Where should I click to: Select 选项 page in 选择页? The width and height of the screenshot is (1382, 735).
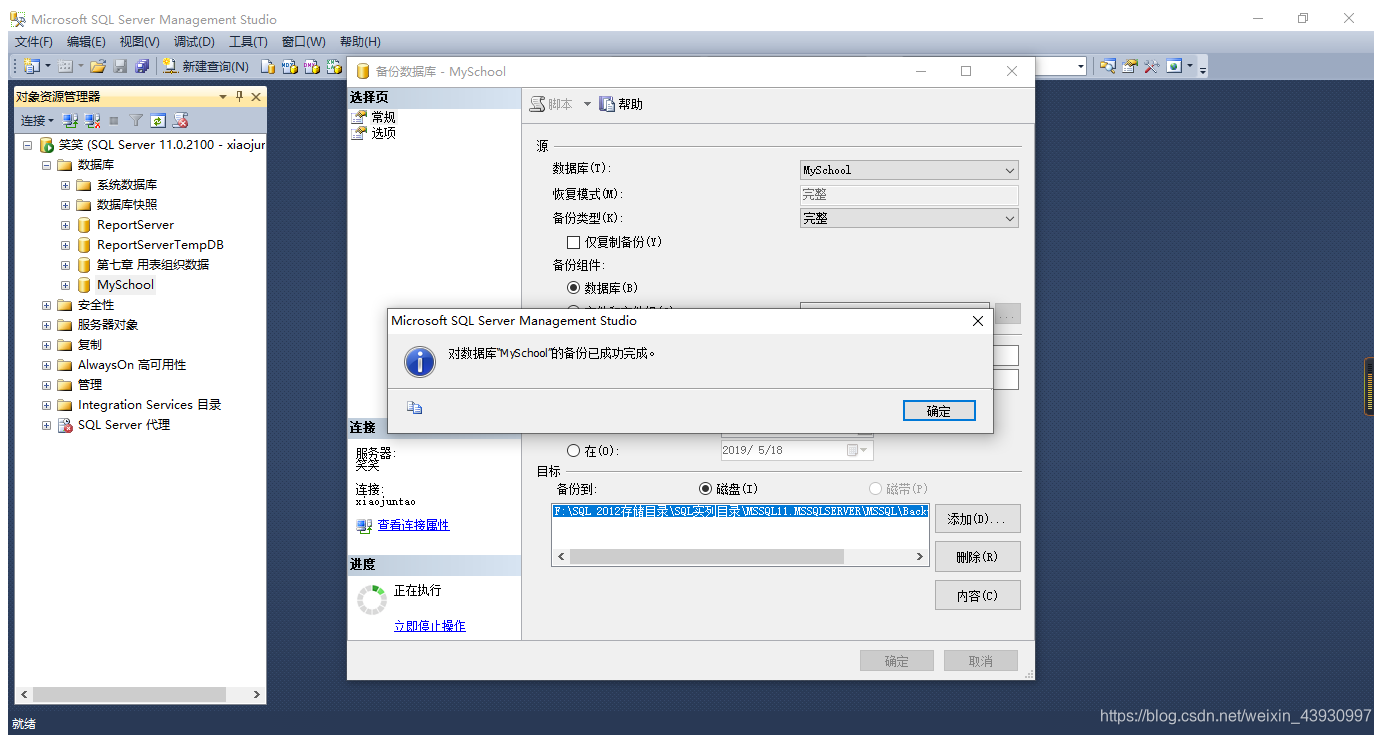click(383, 133)
